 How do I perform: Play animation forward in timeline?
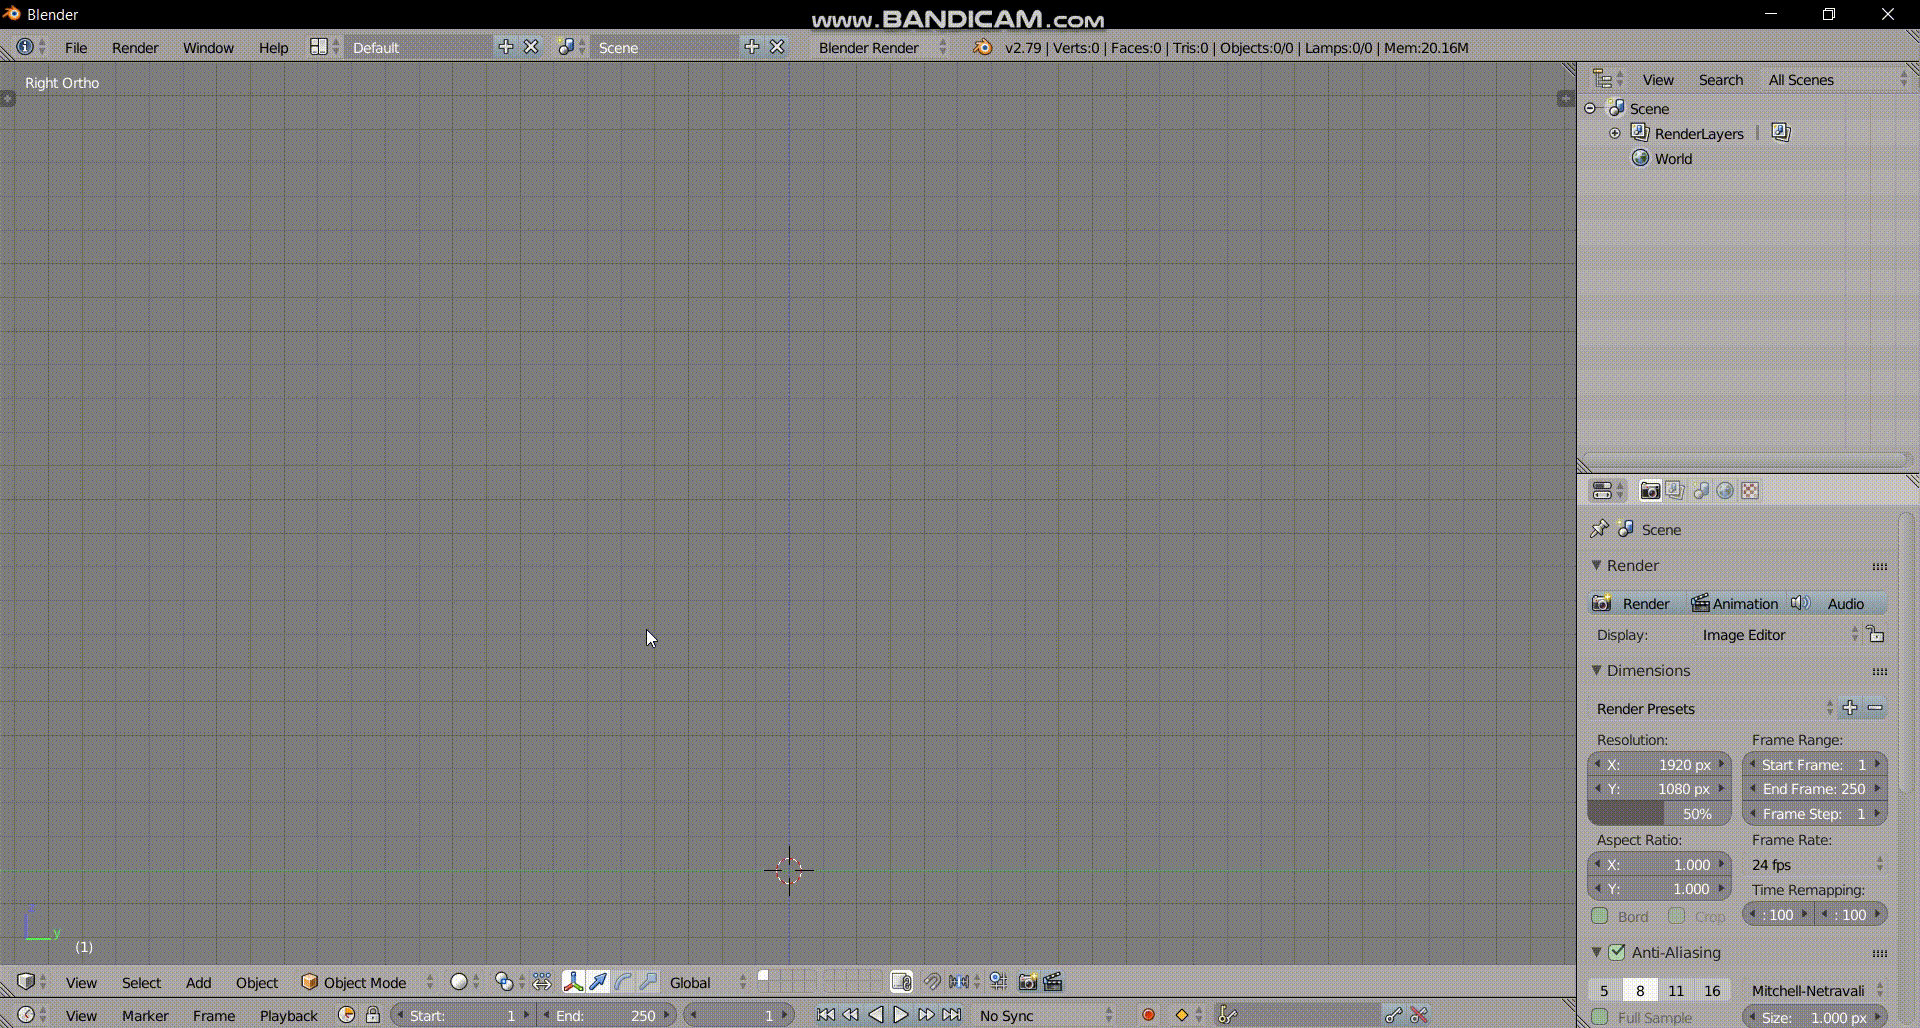pyautogui.click(x=901, y=1015)
